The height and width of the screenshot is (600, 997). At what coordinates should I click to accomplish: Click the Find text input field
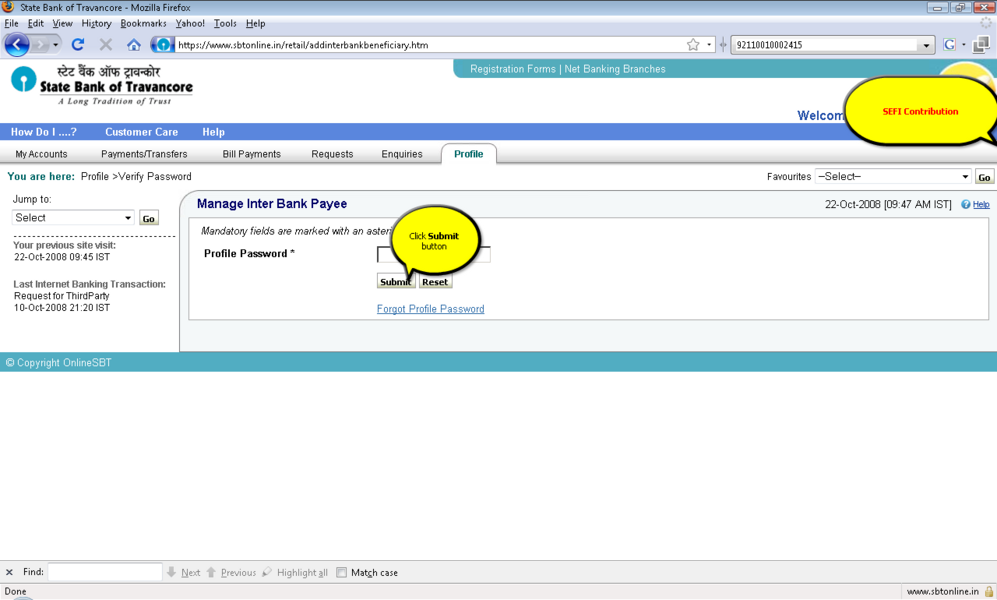pos(105,573)
